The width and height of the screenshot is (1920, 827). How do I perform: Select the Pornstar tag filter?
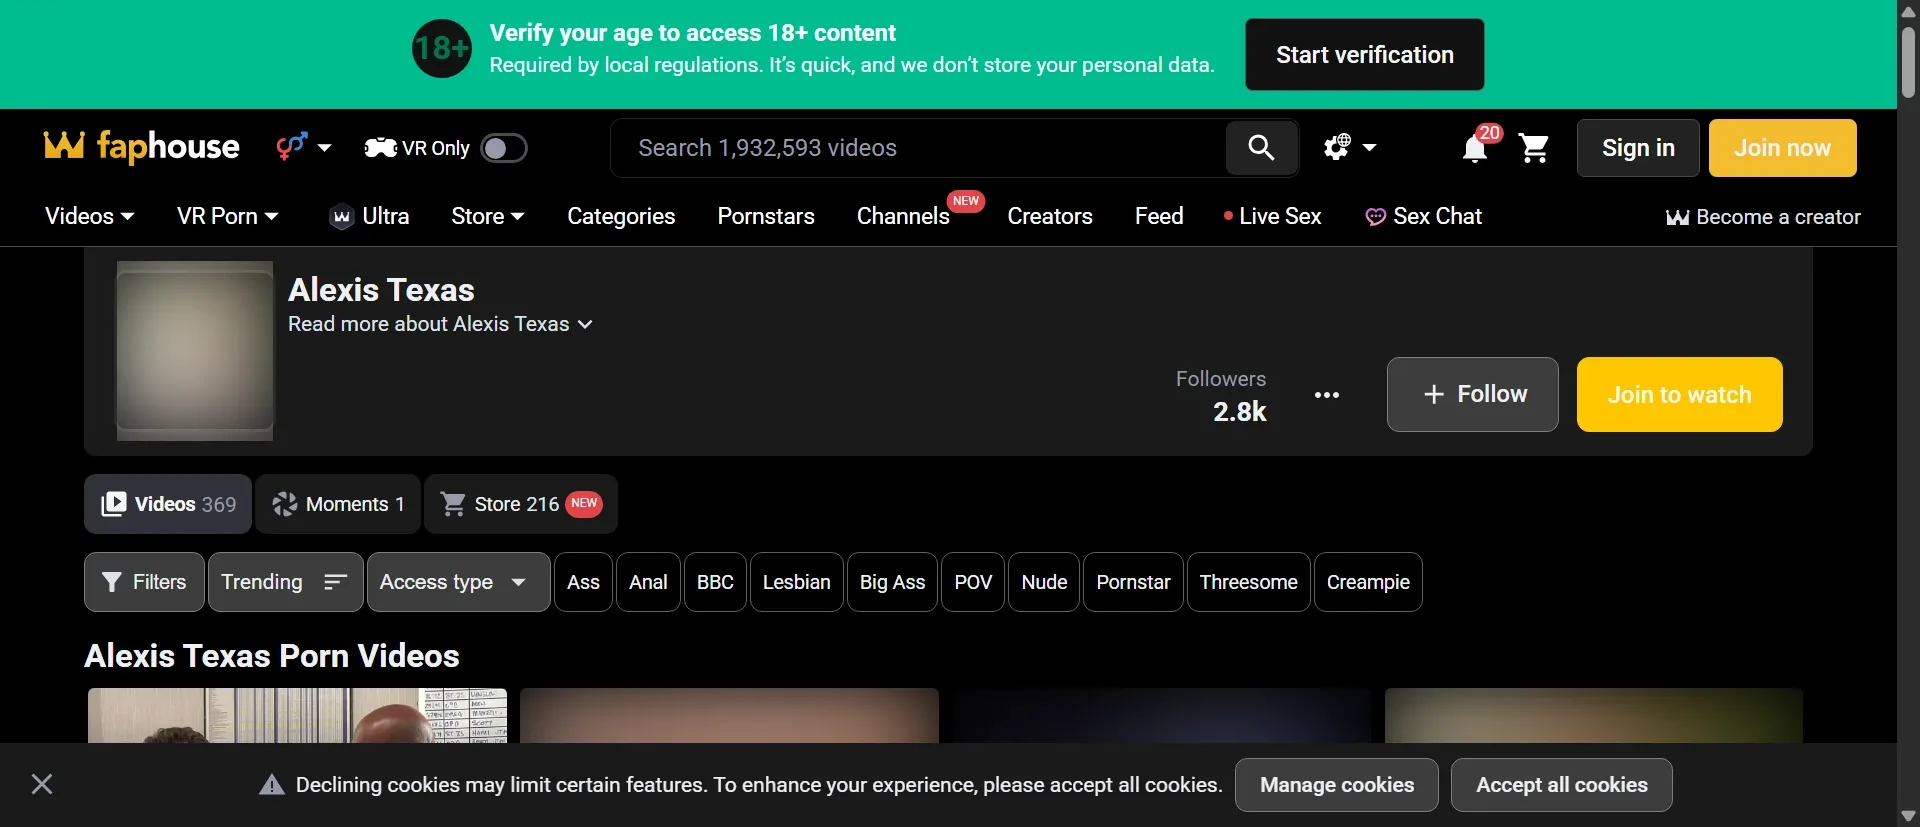pyautogui.click(x=1133, y=582)
